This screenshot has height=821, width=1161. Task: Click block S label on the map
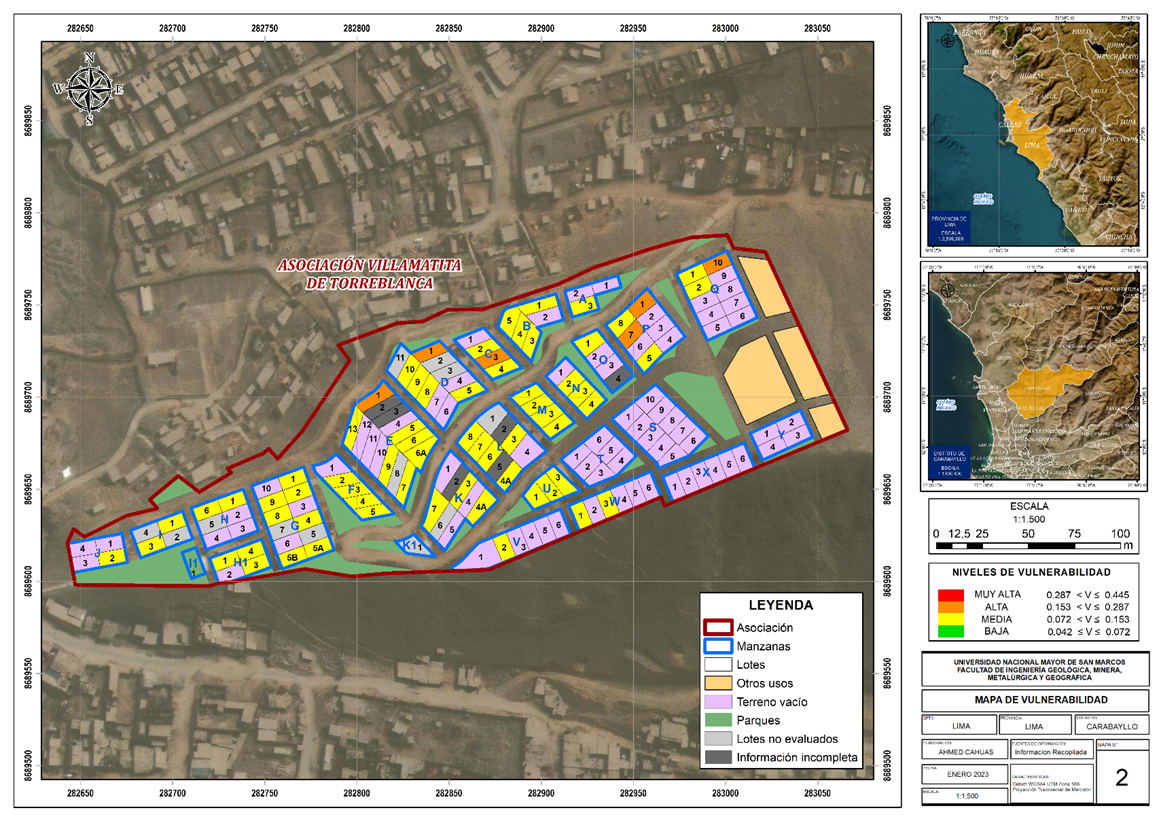(652, 428)
